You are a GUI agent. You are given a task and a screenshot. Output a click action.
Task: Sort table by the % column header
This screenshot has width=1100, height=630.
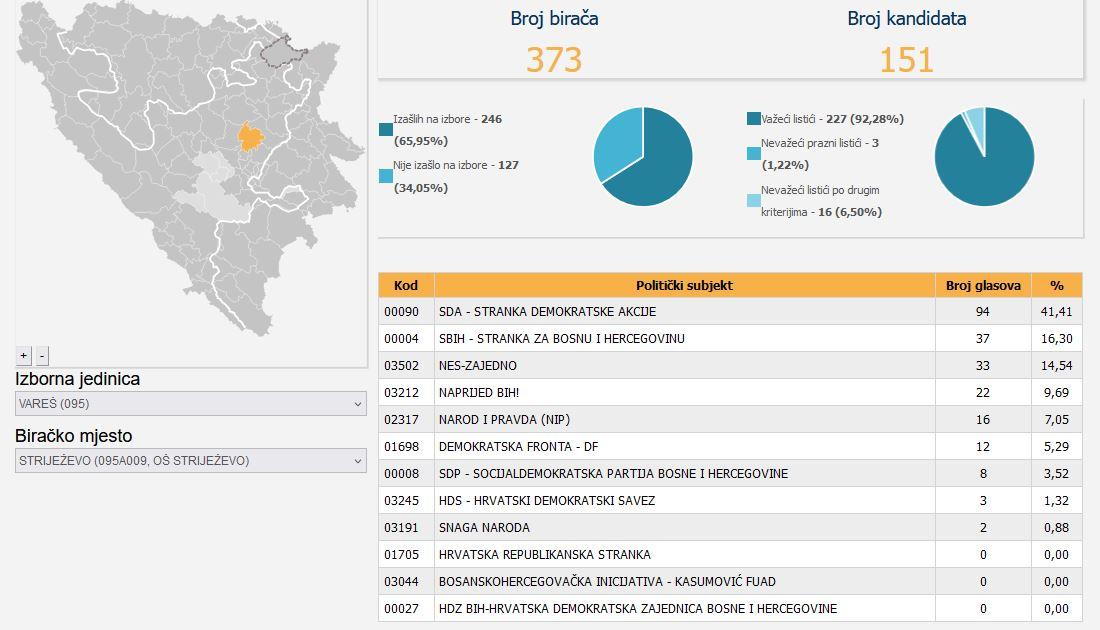coord(1057,286)
